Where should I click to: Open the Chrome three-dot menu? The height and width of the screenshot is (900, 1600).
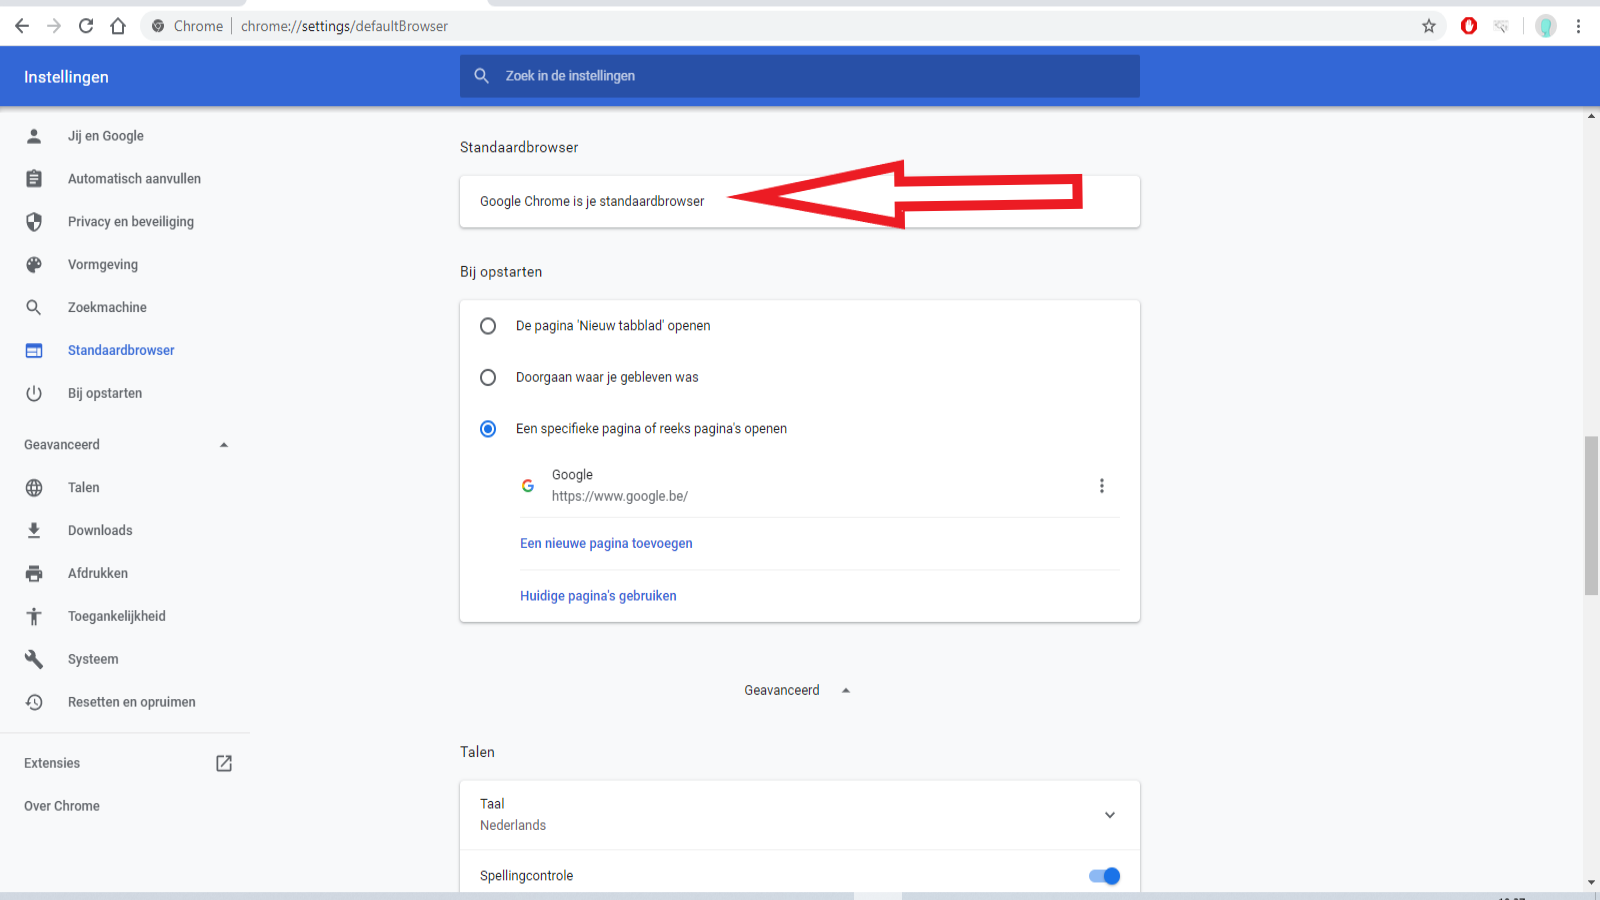click(1578, 26)
